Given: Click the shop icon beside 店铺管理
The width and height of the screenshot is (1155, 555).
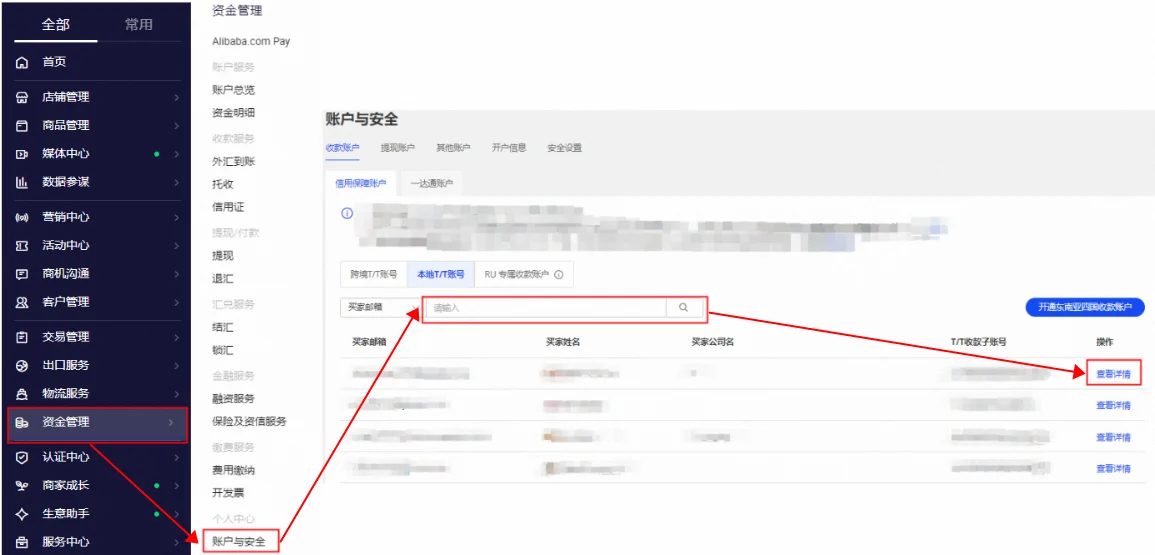Looking at the screenshot, I should click(x=22, y=97).
